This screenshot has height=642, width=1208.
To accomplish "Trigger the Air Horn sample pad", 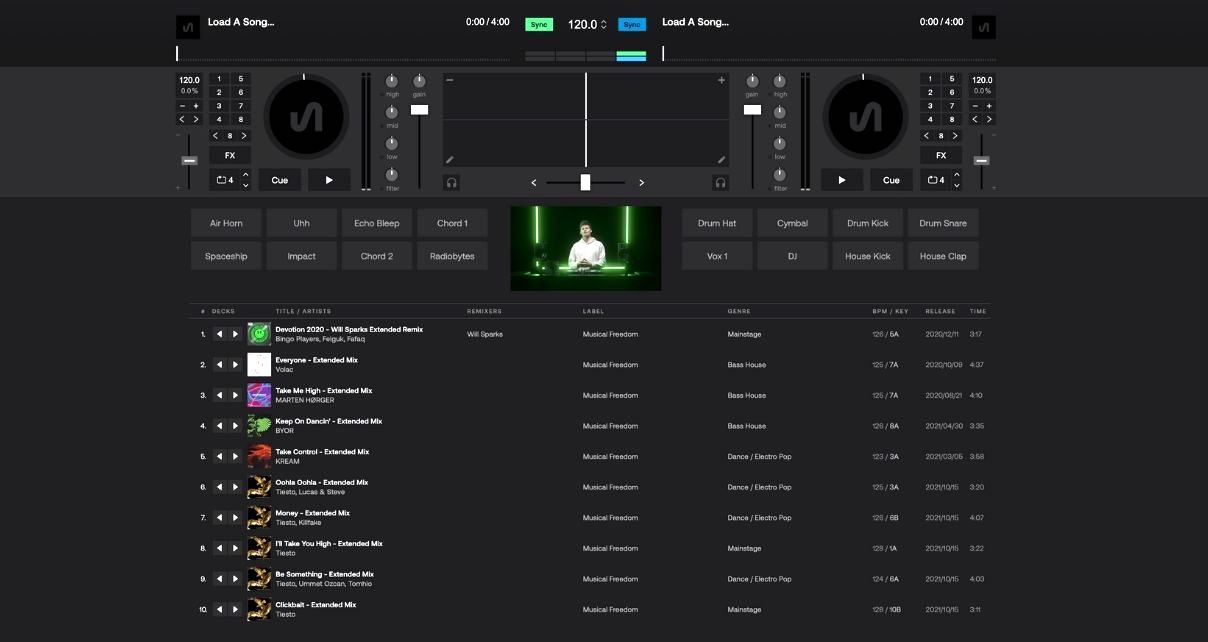I will tap(225, 222).
